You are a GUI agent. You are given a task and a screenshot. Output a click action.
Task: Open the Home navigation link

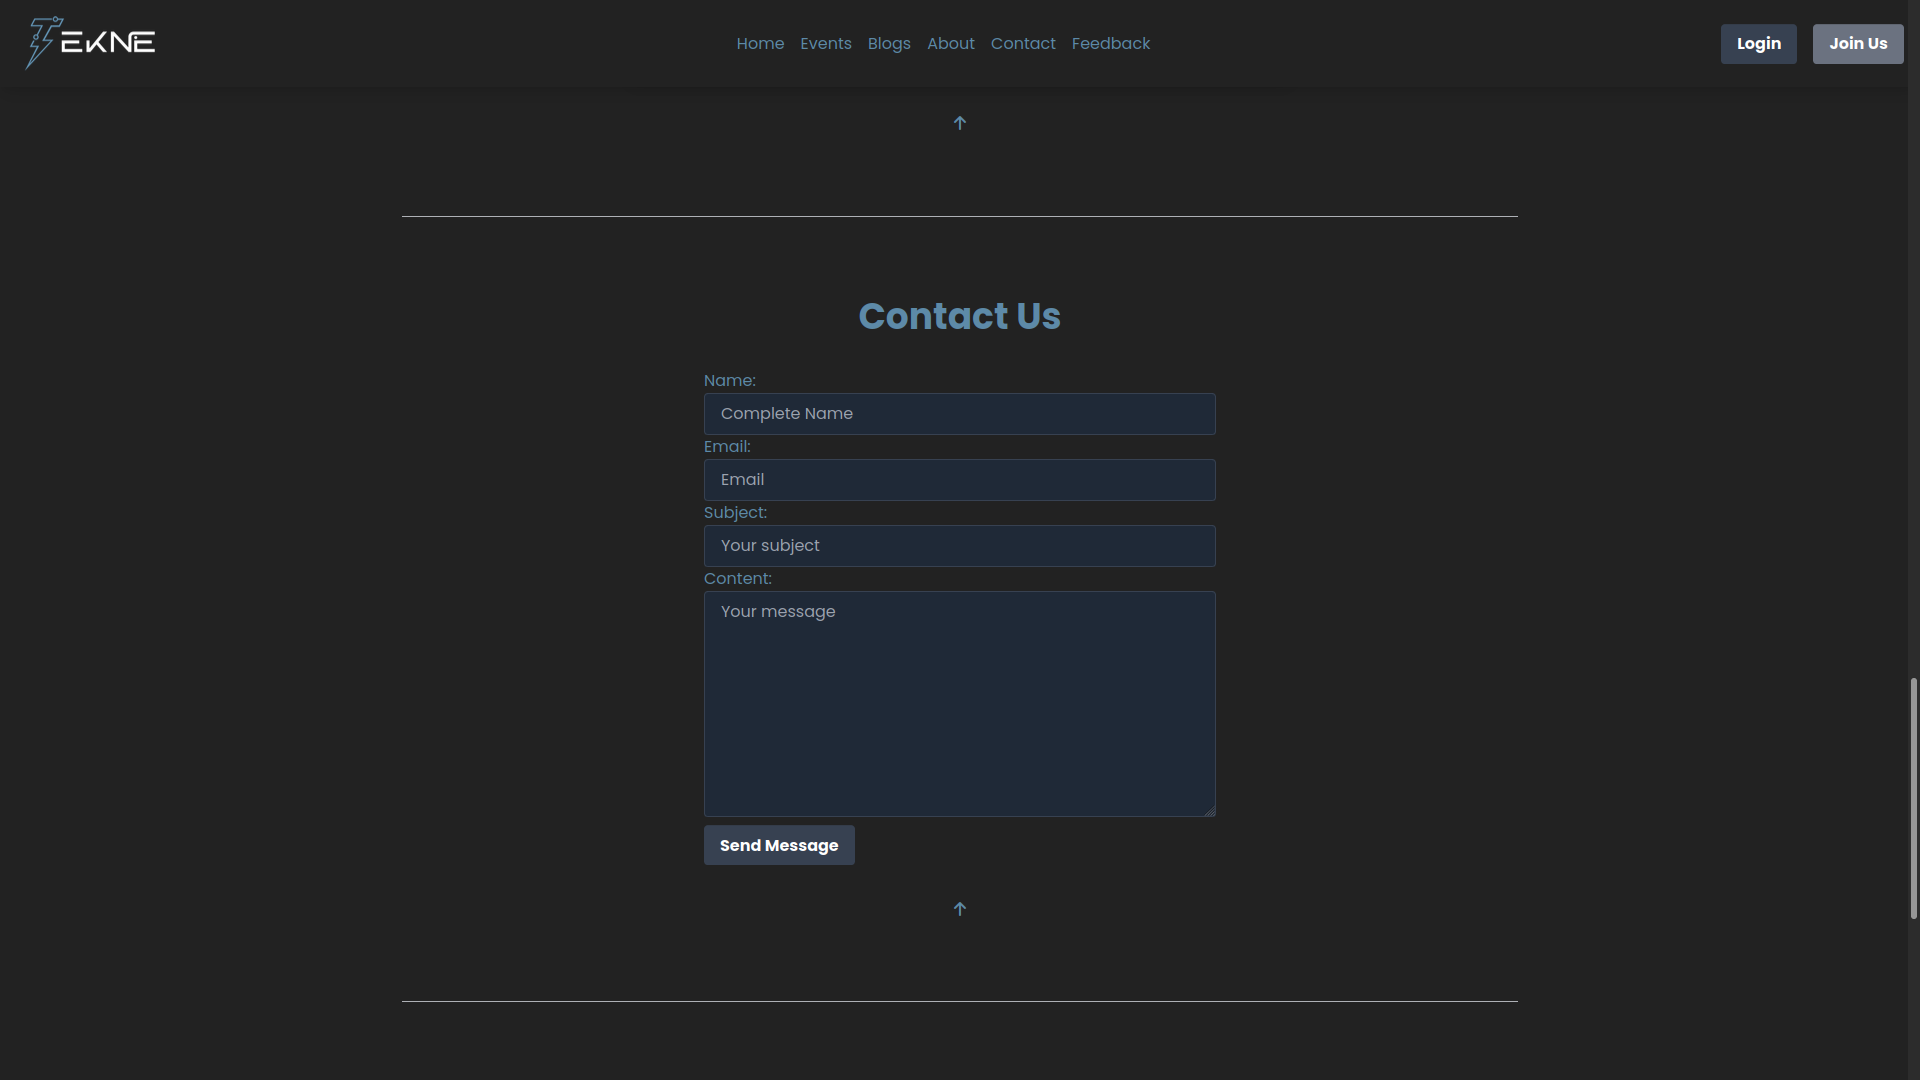760,44
